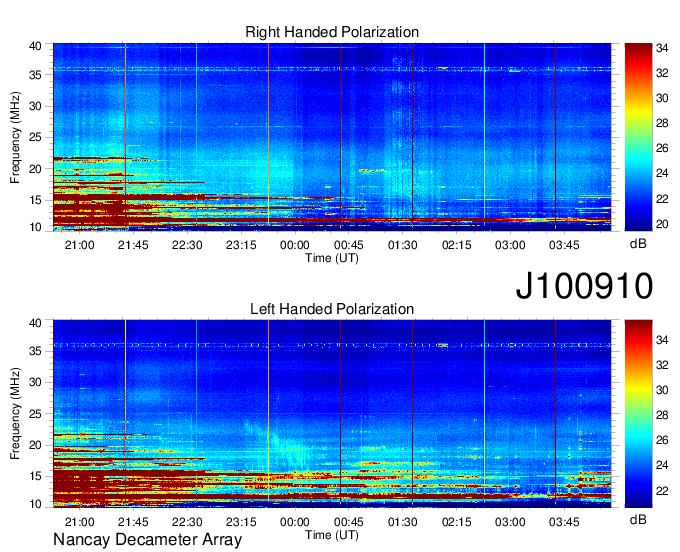Click the 34 value on Right Handed color bar
Image resolution: width=680 pixels, height=552 pixels.
click(662, 48)
